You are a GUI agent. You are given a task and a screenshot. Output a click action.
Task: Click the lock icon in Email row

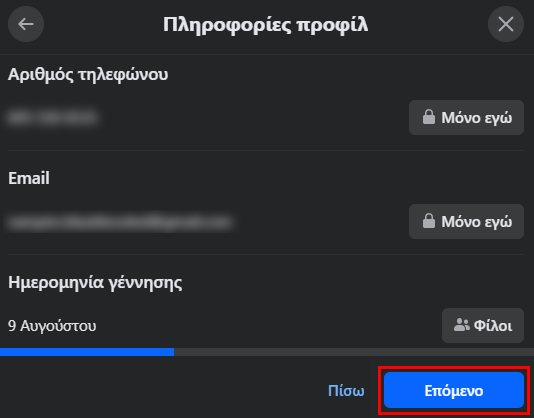point(429,221)
